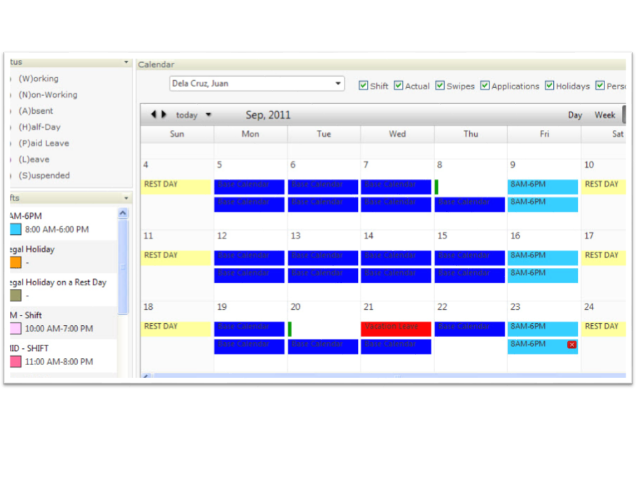Pick the pink 10:00 AM-7:00 PM shift swatch

15,328
